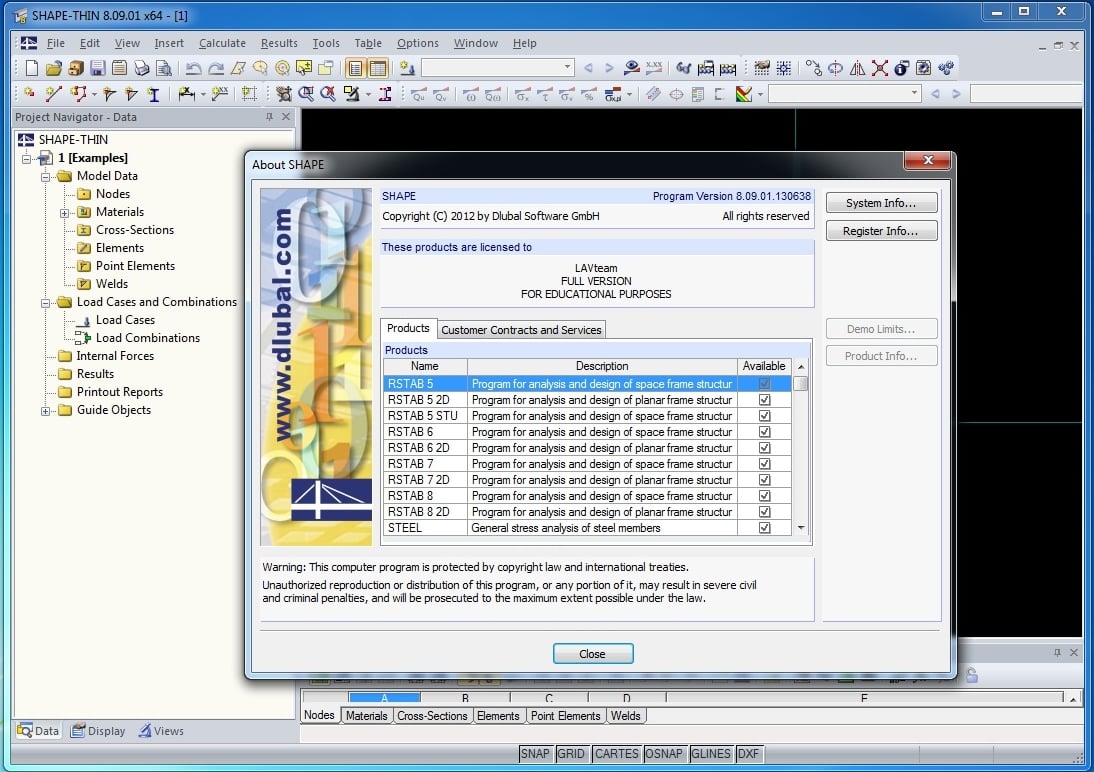Click the red X delete icon
This screenshot has width=1094, height=772.
pyautogui.click(x=879, y=68)
